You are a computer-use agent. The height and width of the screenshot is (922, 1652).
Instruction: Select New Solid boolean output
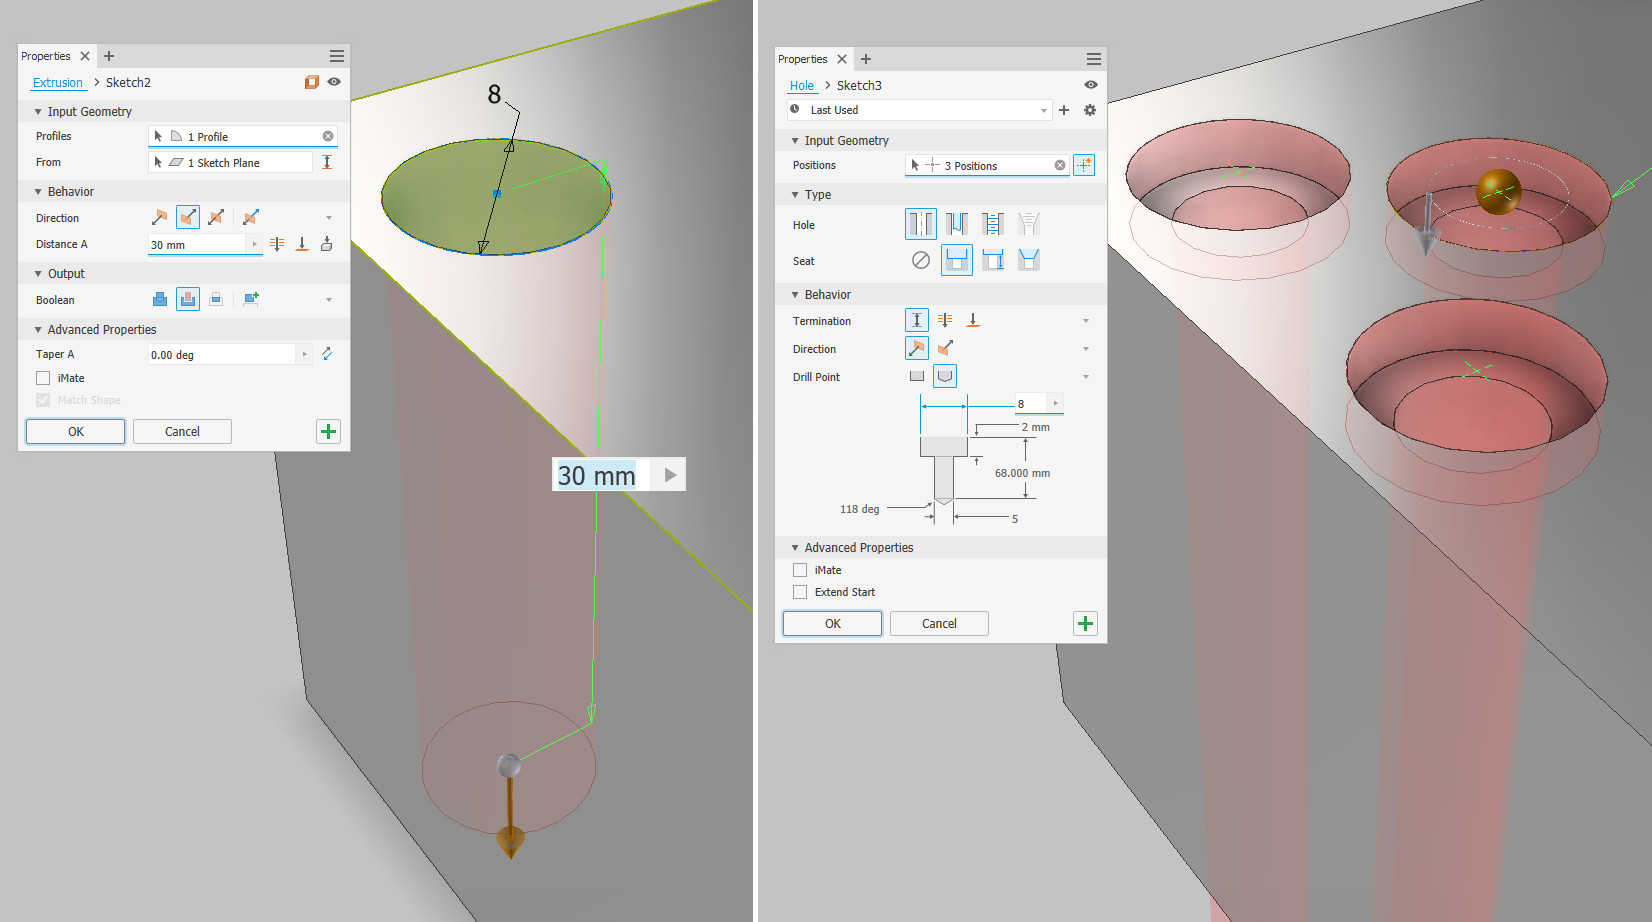[250, 299]
